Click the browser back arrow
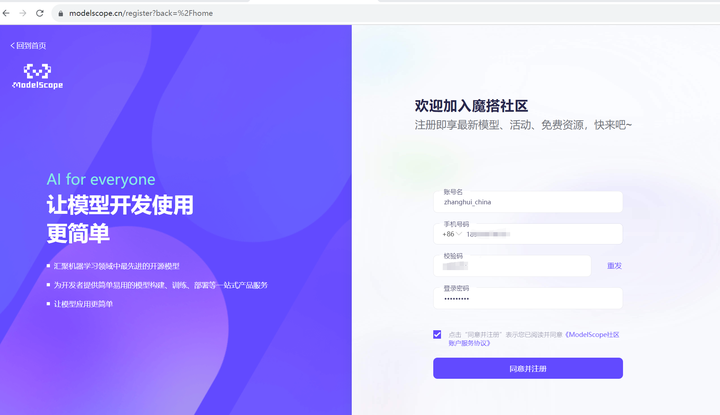Viewport: 720px width, 415px height. (x=6, y=13)
